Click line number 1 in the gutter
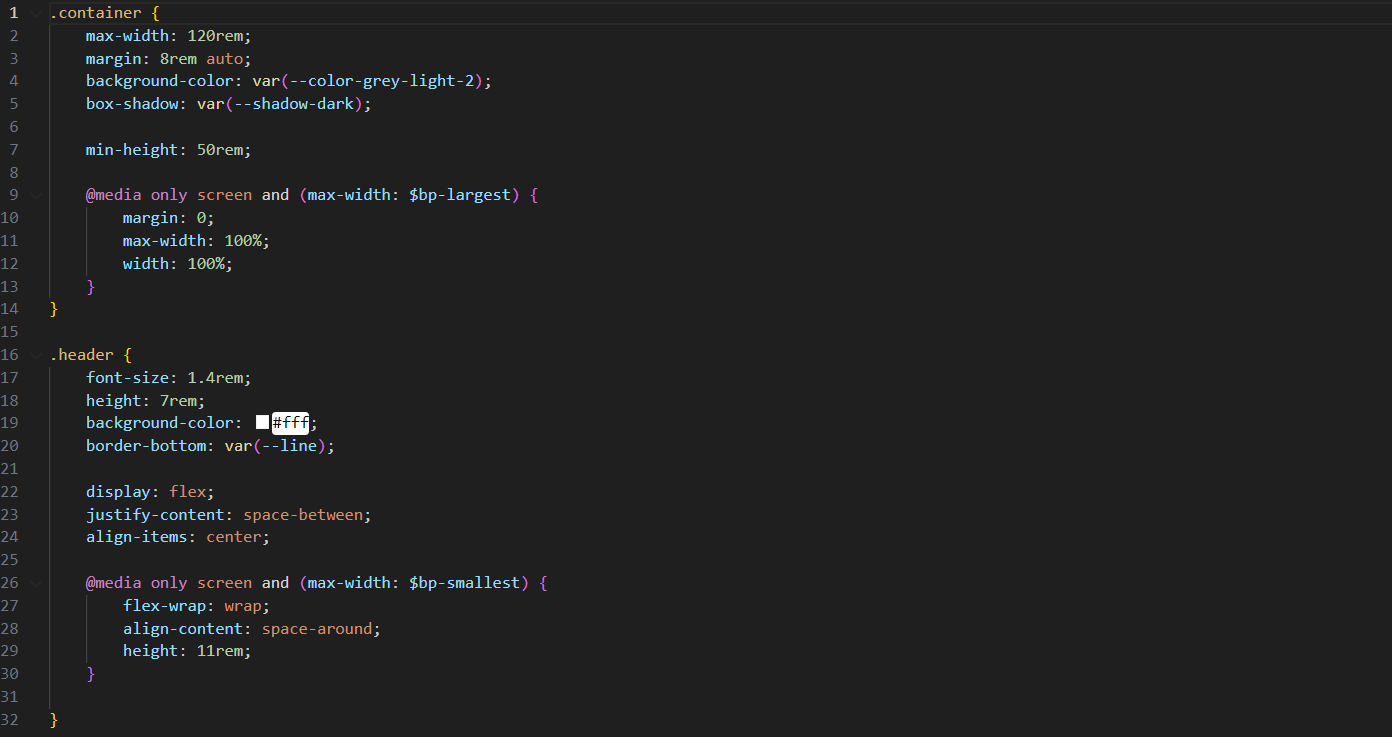This screenshot has width=1392, height=737. pyautogui.click(x=14, y=13)
